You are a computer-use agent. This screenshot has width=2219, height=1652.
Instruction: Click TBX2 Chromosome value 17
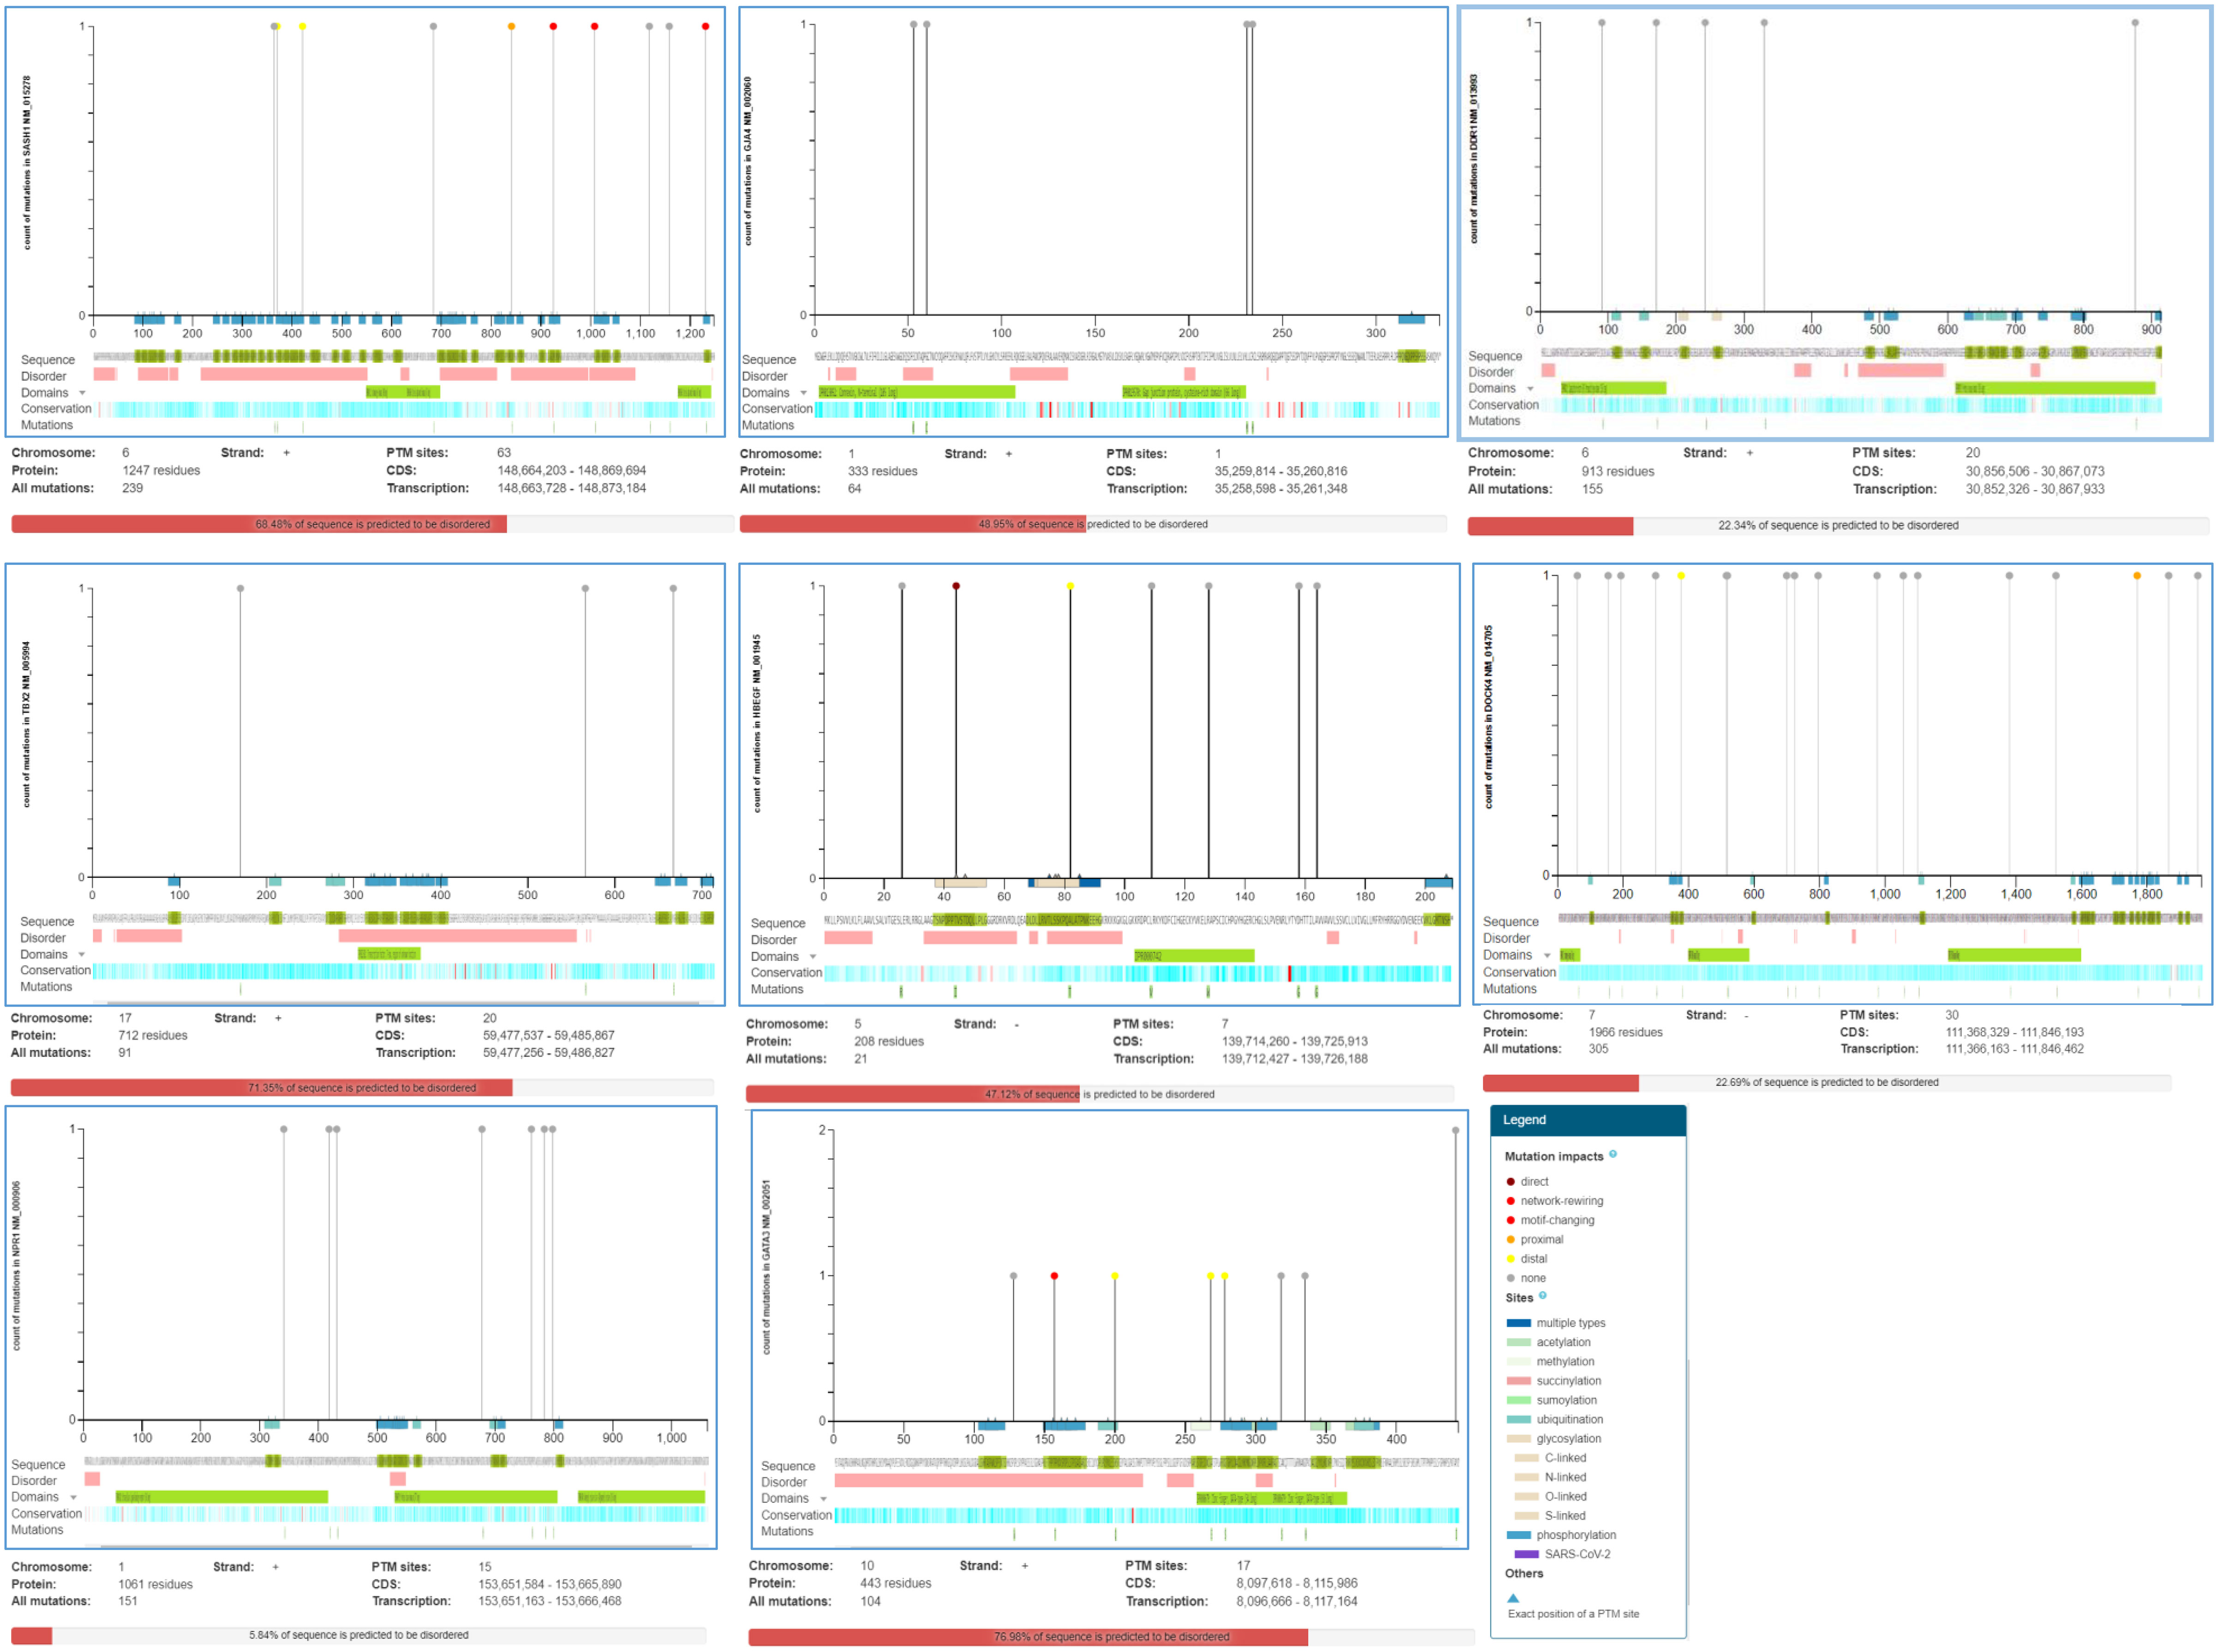pos(125,1018)
